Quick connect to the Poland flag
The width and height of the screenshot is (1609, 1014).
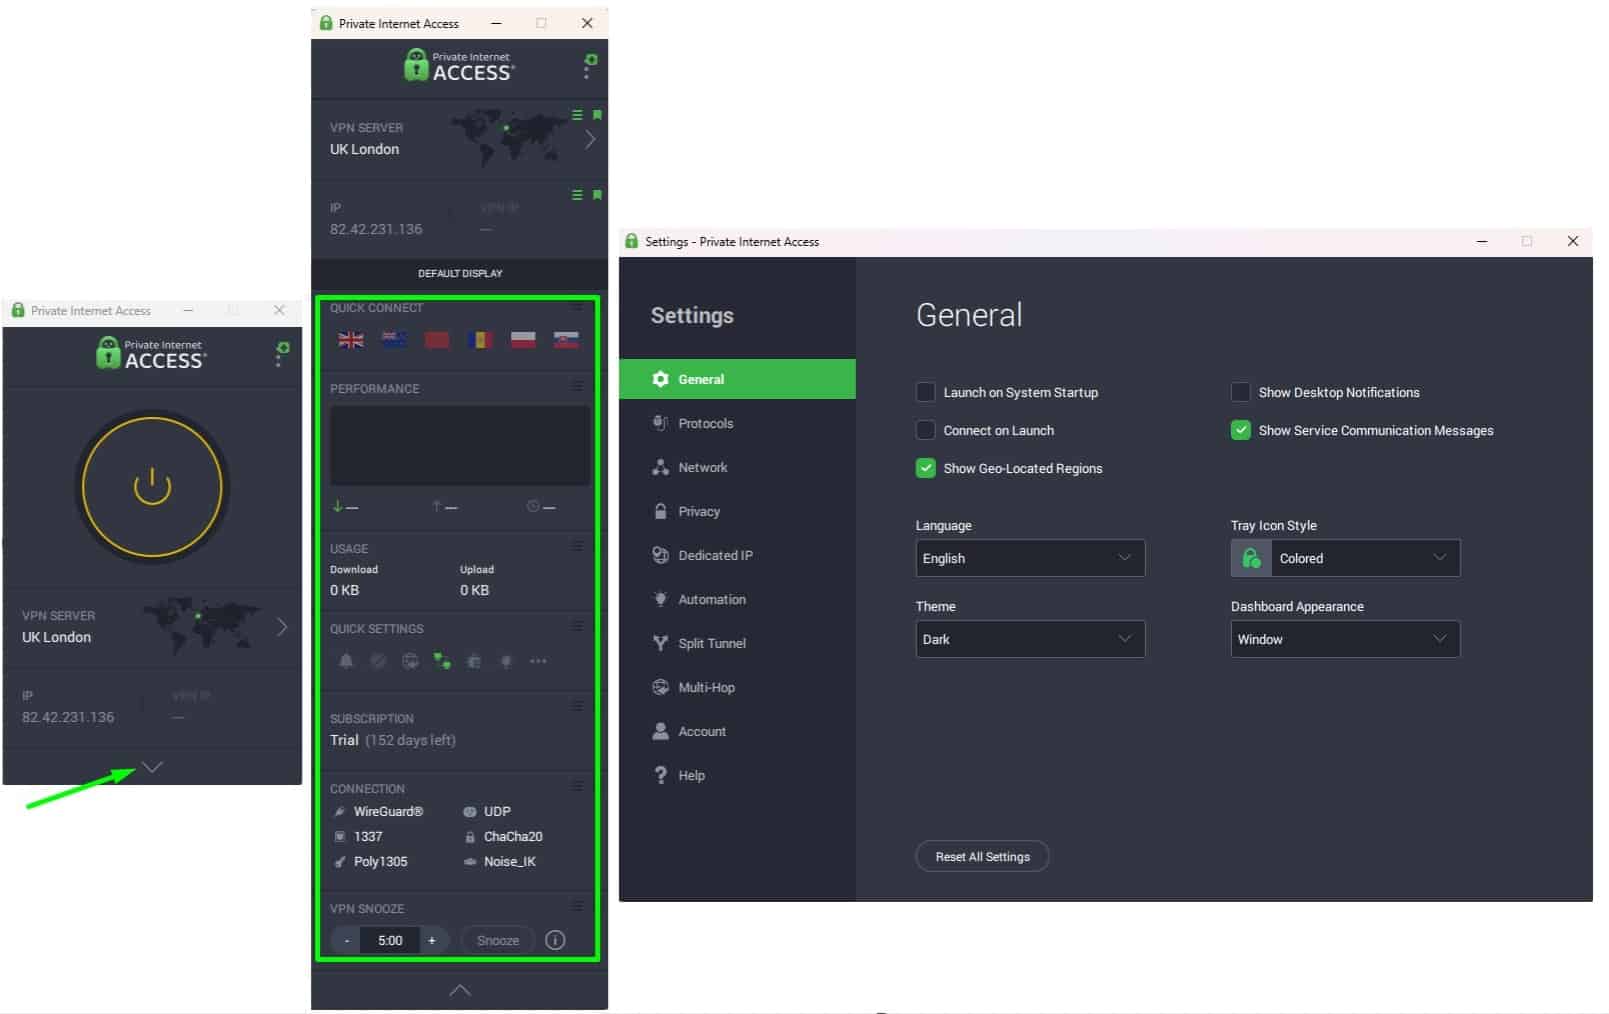tap(523, 340)
